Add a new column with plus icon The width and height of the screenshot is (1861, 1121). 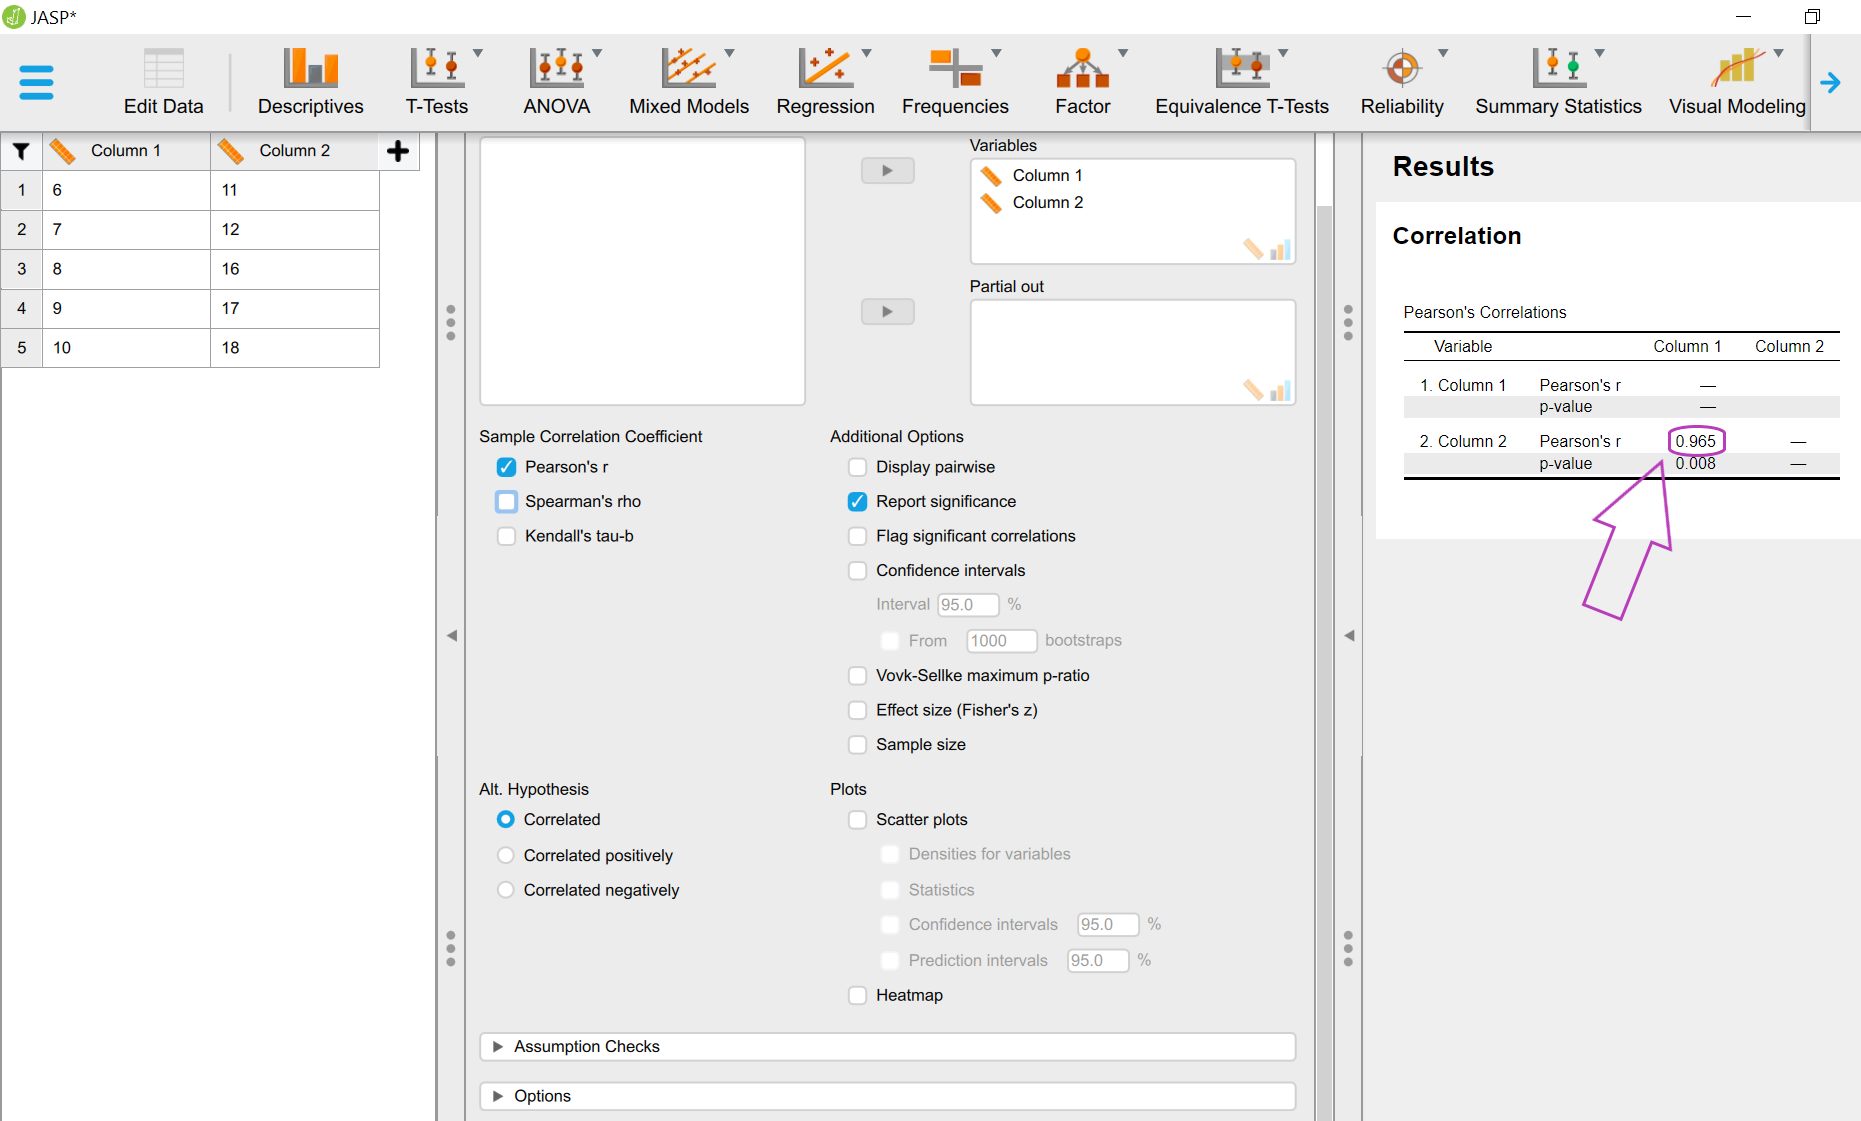(x=398, y=151)
